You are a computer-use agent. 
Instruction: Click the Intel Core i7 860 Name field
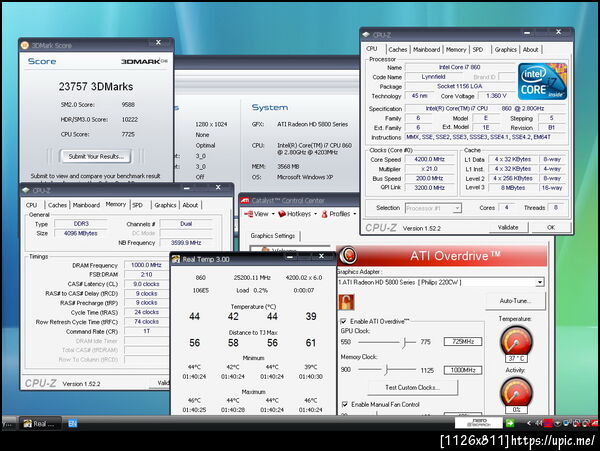[x=460, y=67]
